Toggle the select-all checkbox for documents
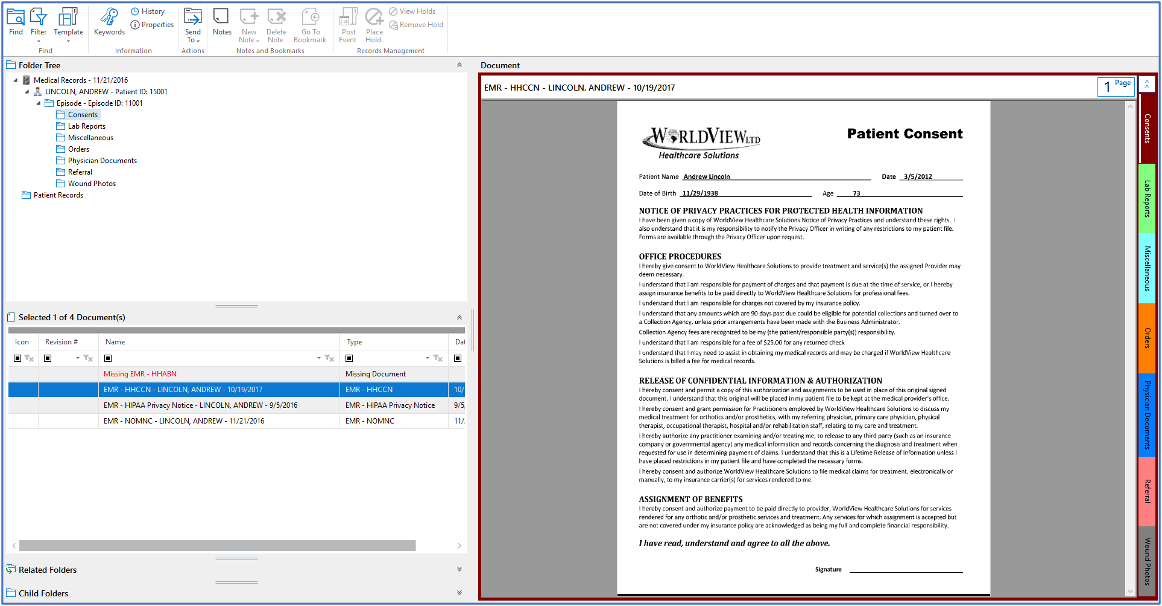The height and width of the screenshot is (606, 1162). coord(16,358)
